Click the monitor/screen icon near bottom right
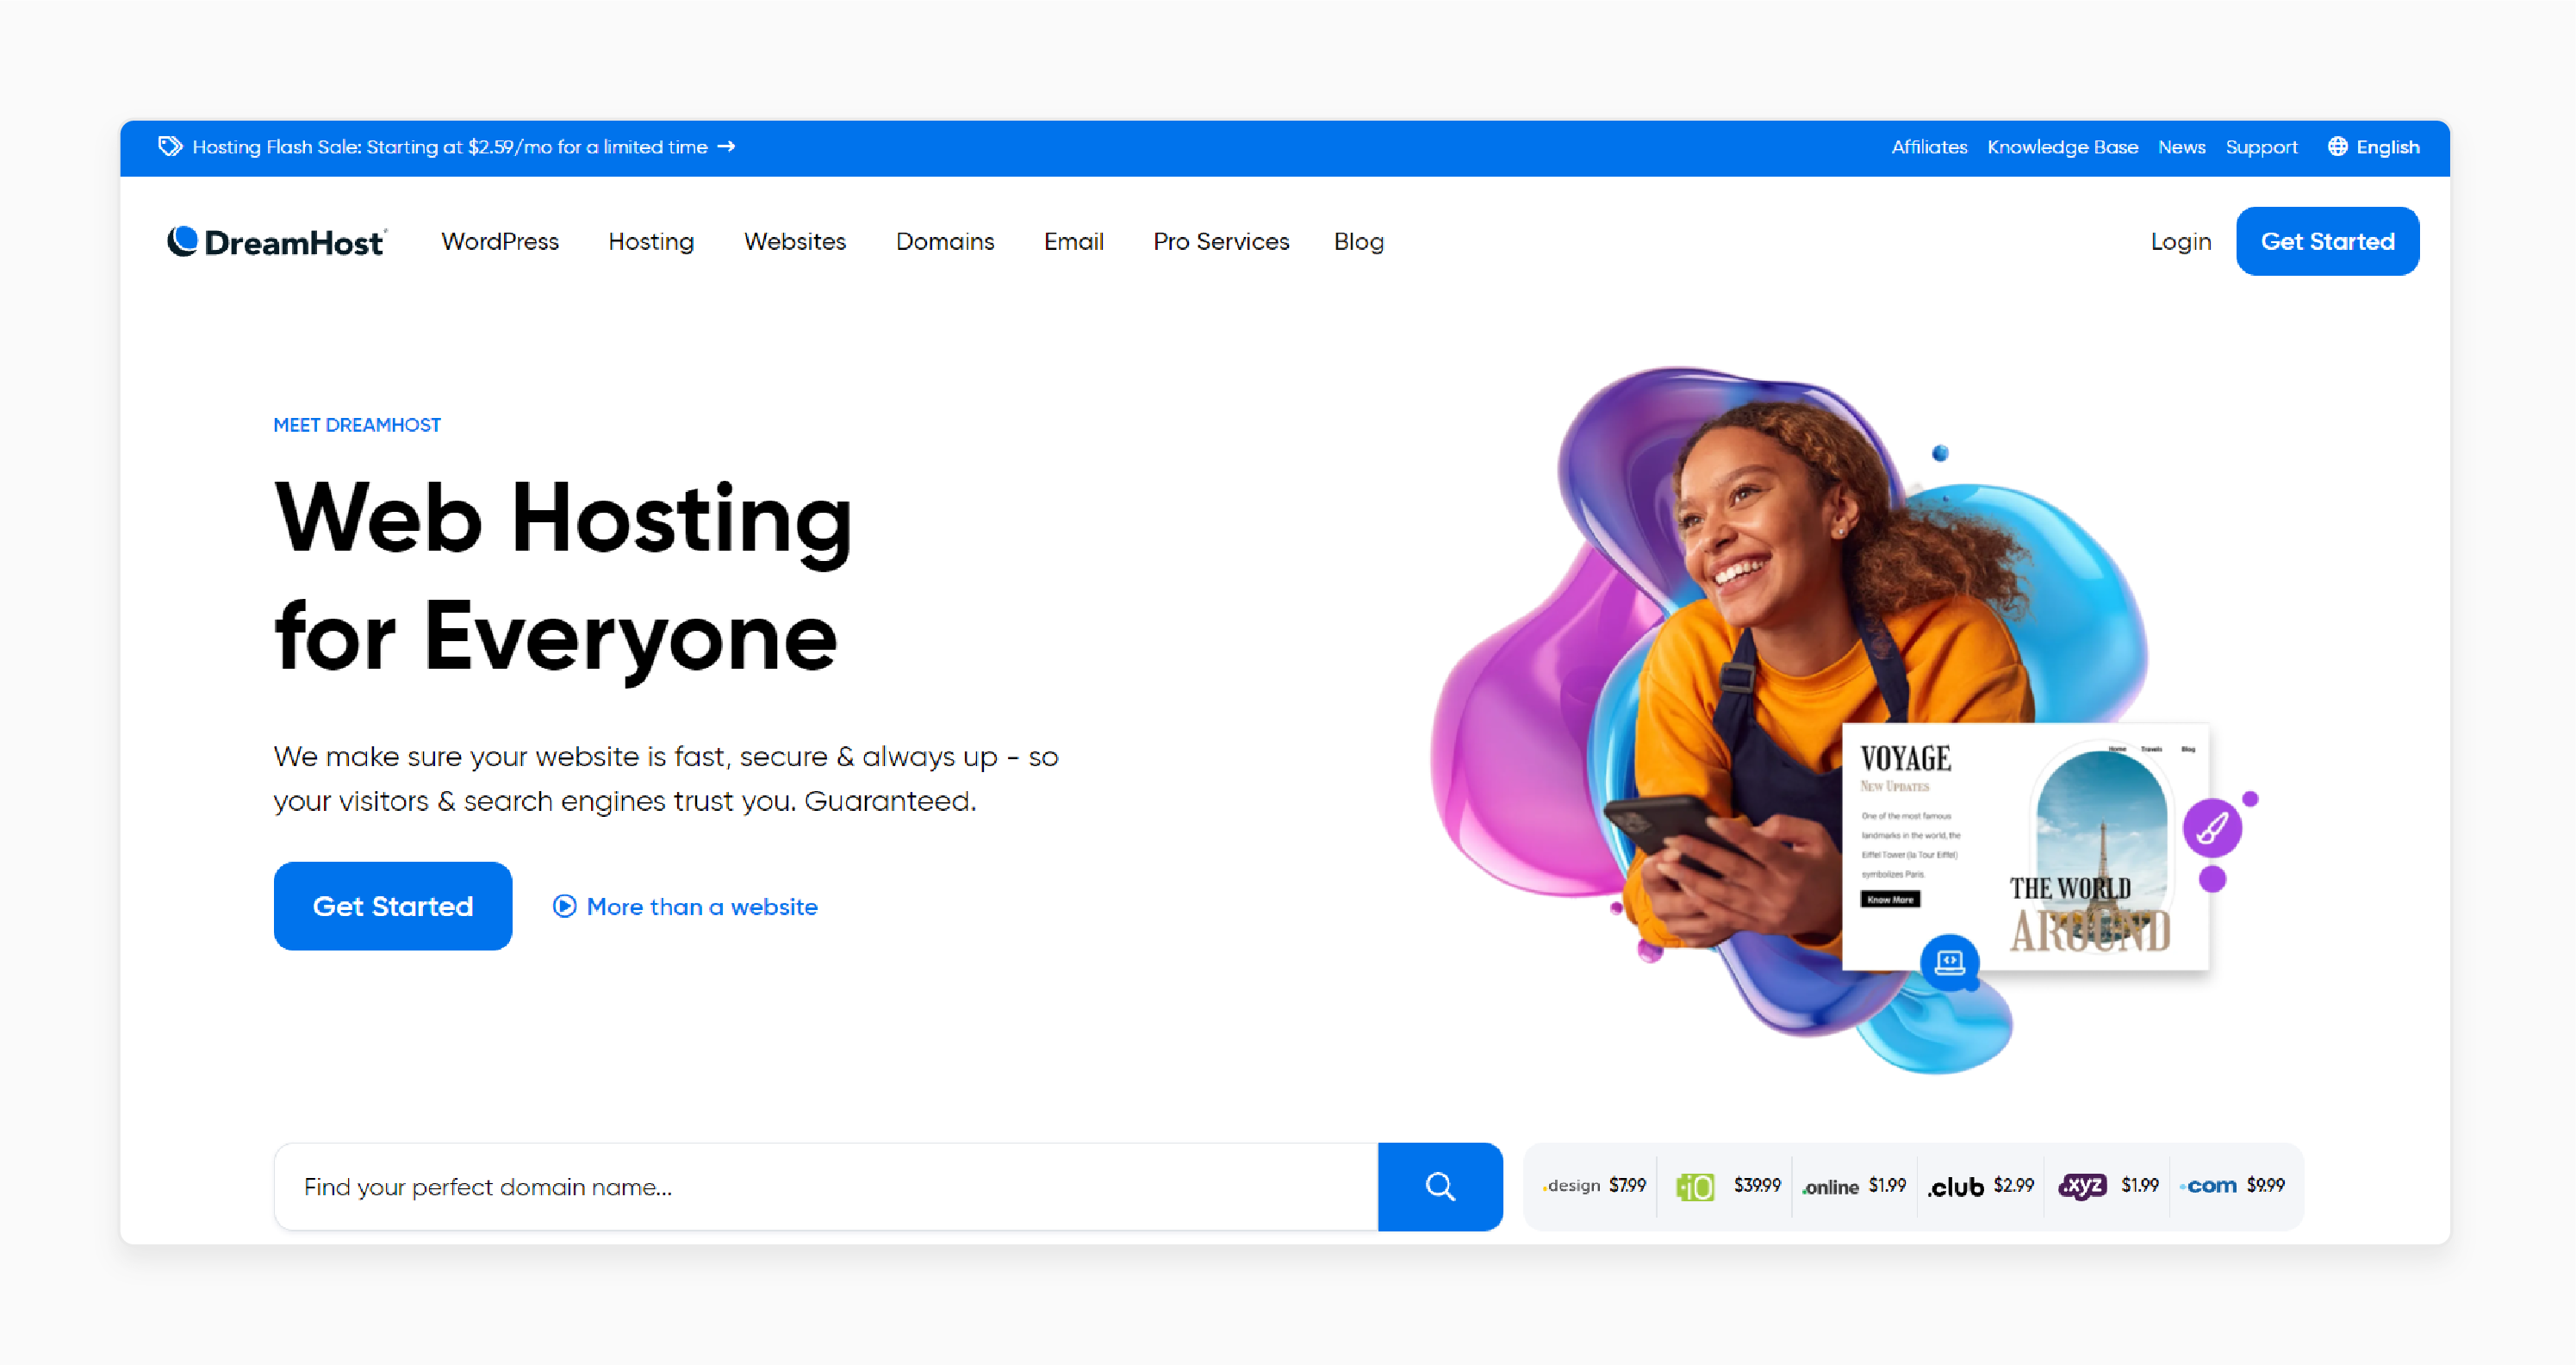 click(1947, 963)
